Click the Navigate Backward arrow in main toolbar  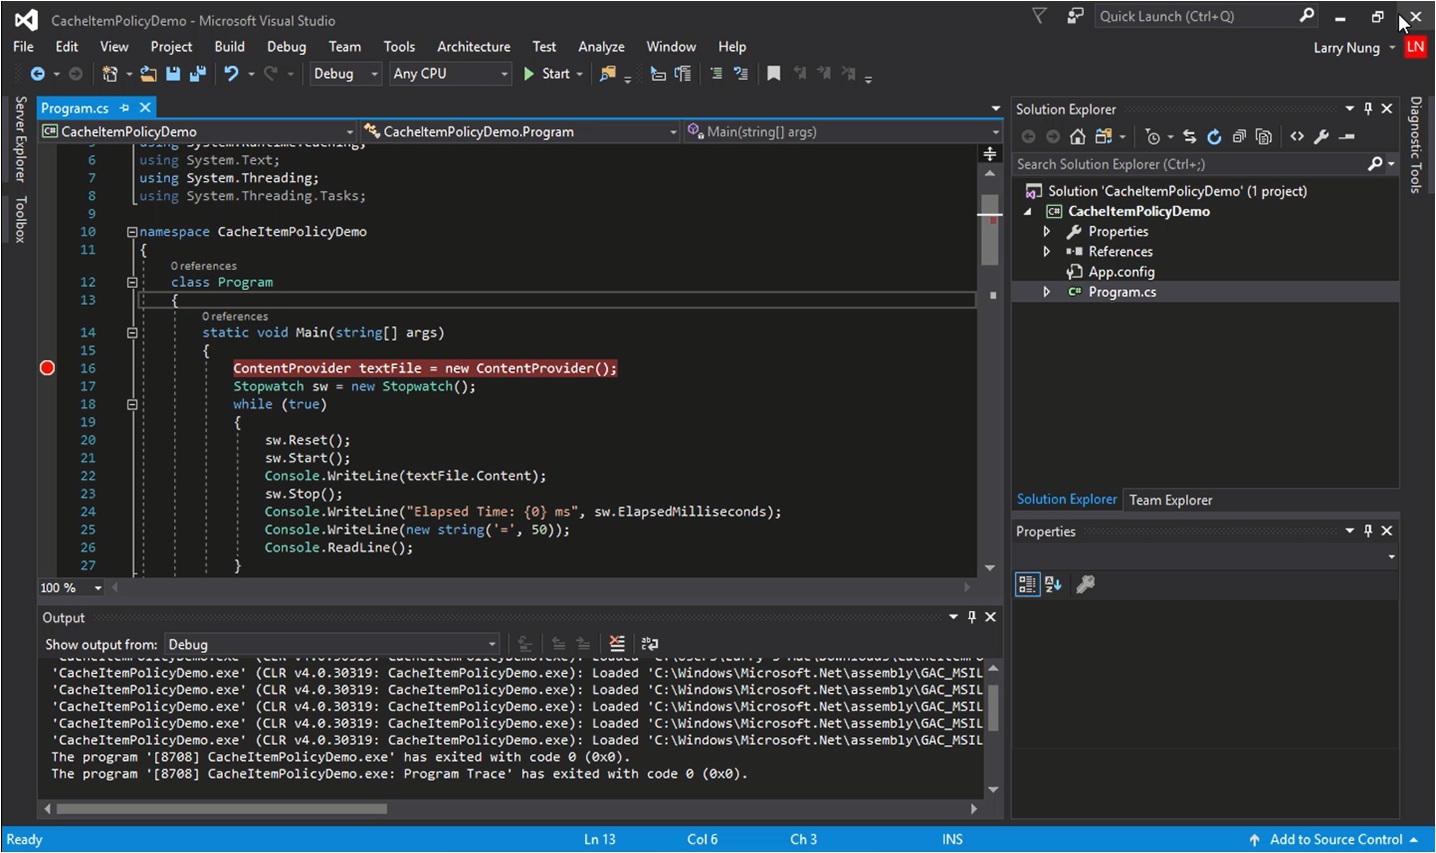click(x=38, y=74)
